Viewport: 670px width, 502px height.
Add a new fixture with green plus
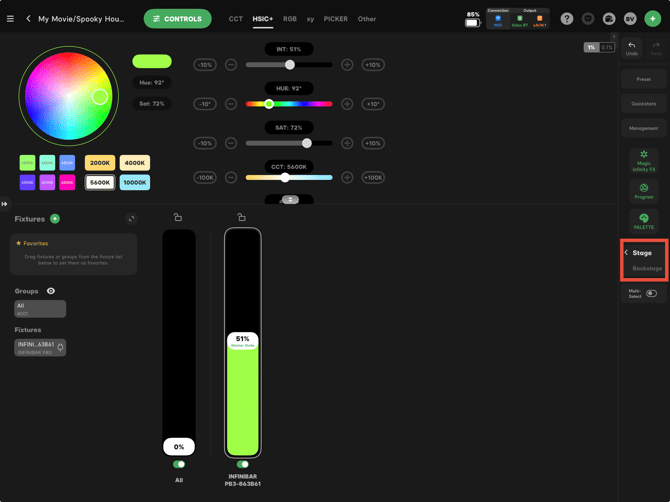[x=55, y=219]
